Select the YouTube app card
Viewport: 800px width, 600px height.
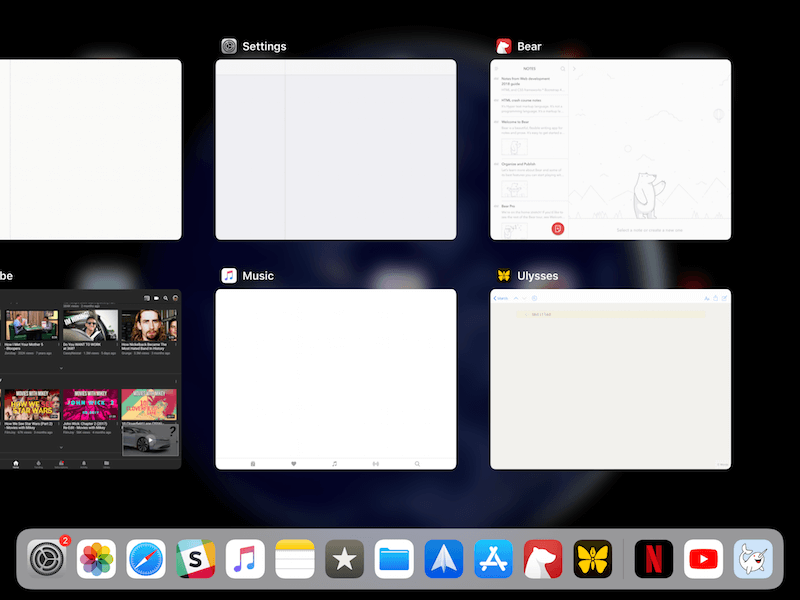click(x=90, y=380)
